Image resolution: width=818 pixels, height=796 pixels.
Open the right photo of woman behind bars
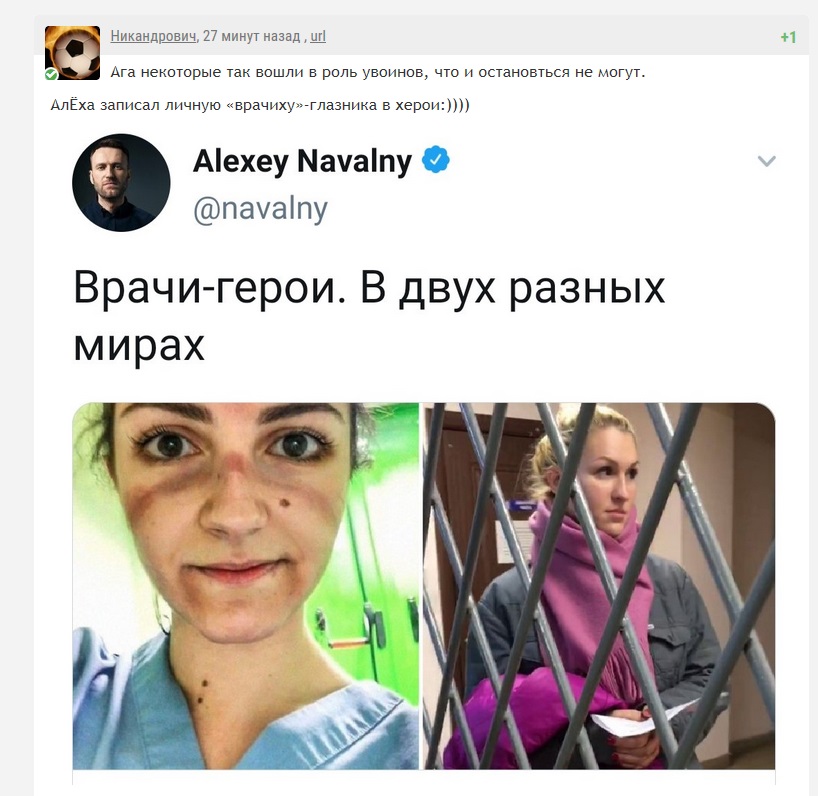[x=599, y=586]
